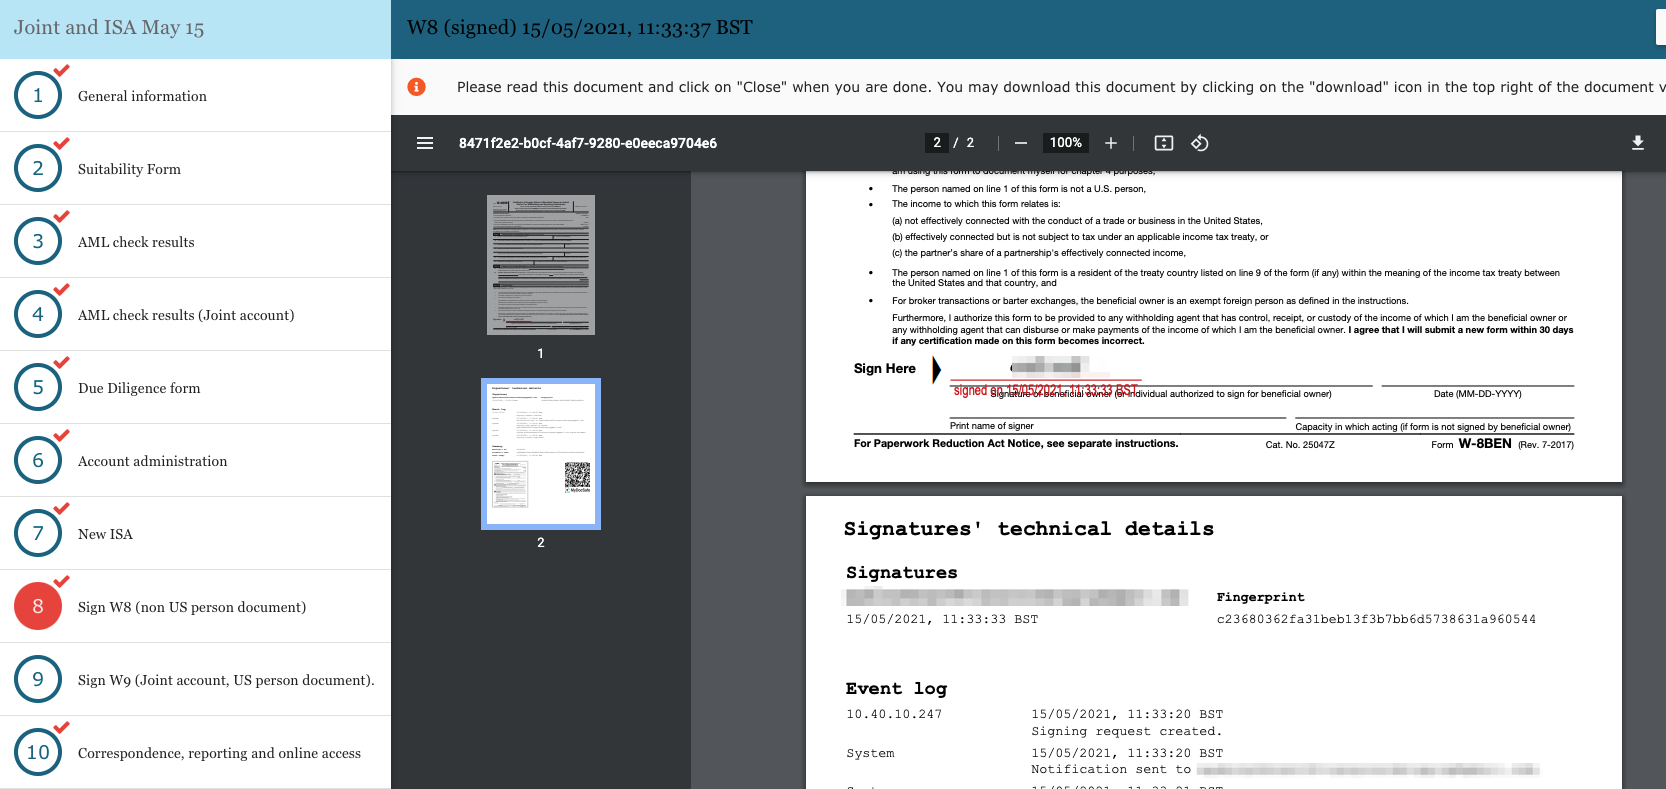
Task: Click signature timestamp 15/05/2021, 11:33:33 BST
Action: tap(942, 619)
